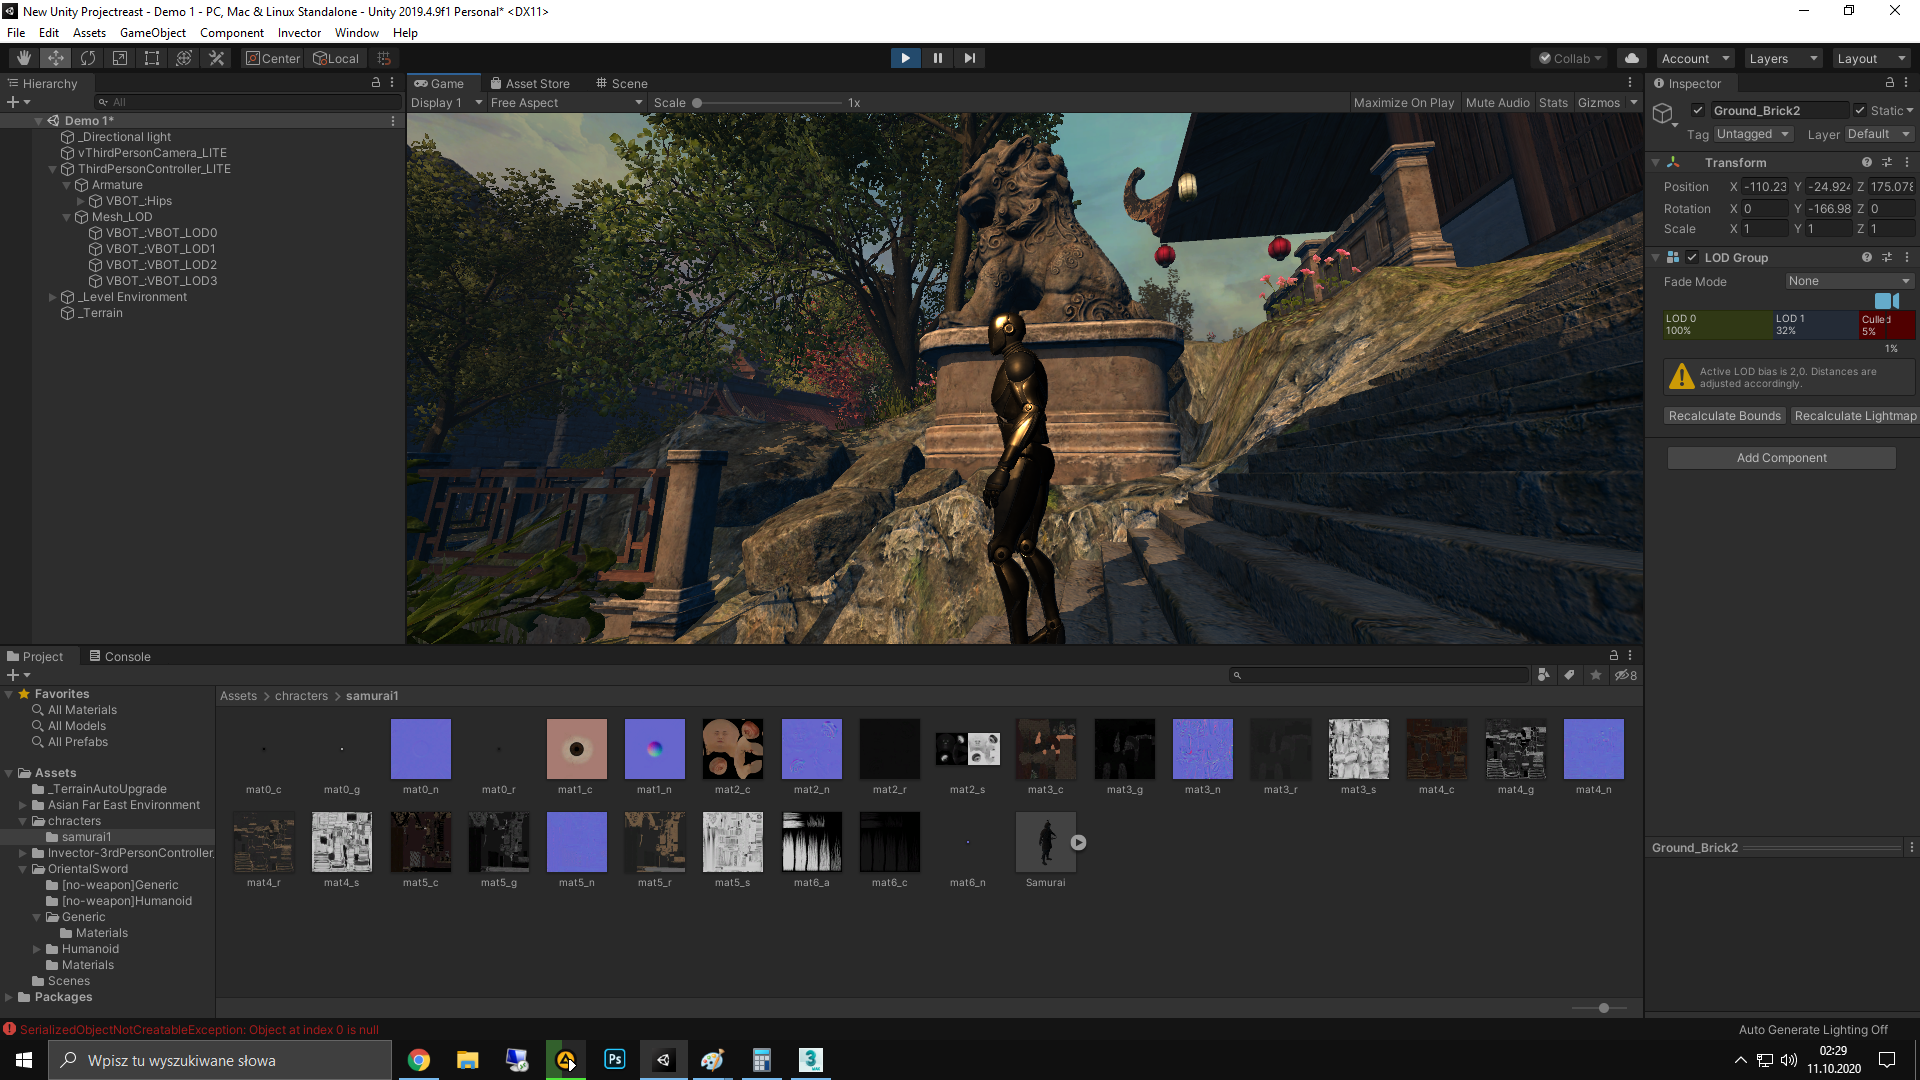
Task: Open the Layer Default dropdown
Action: pos(1879,134)
